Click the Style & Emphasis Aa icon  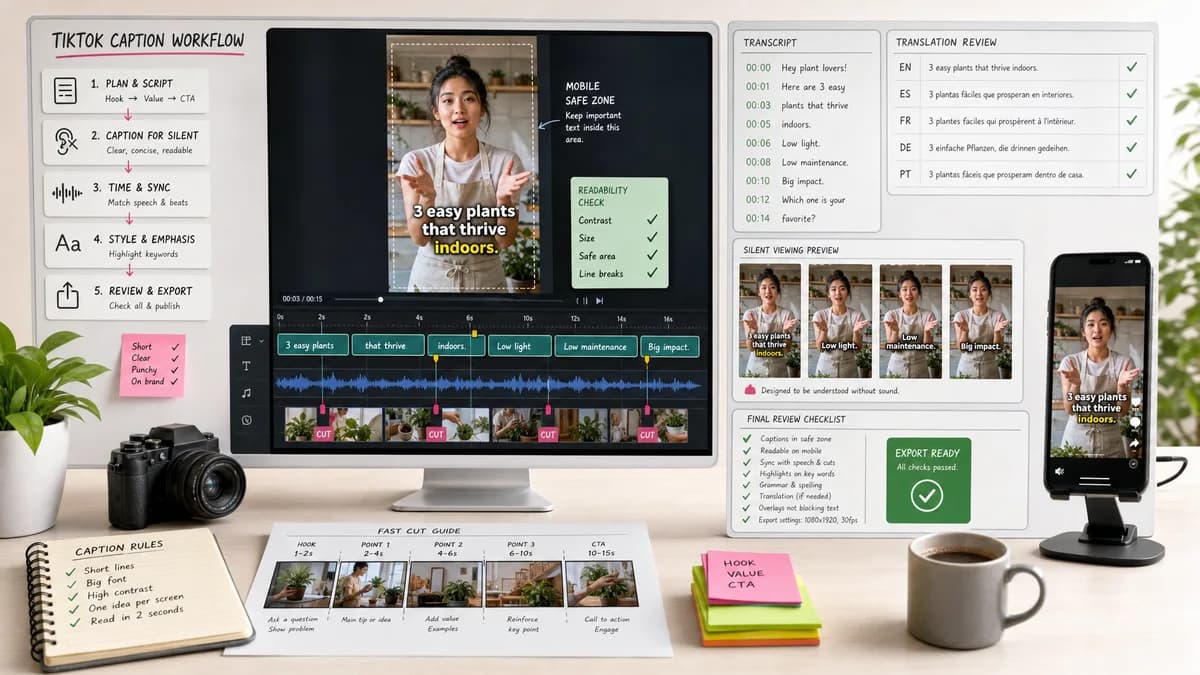point(67,245)
